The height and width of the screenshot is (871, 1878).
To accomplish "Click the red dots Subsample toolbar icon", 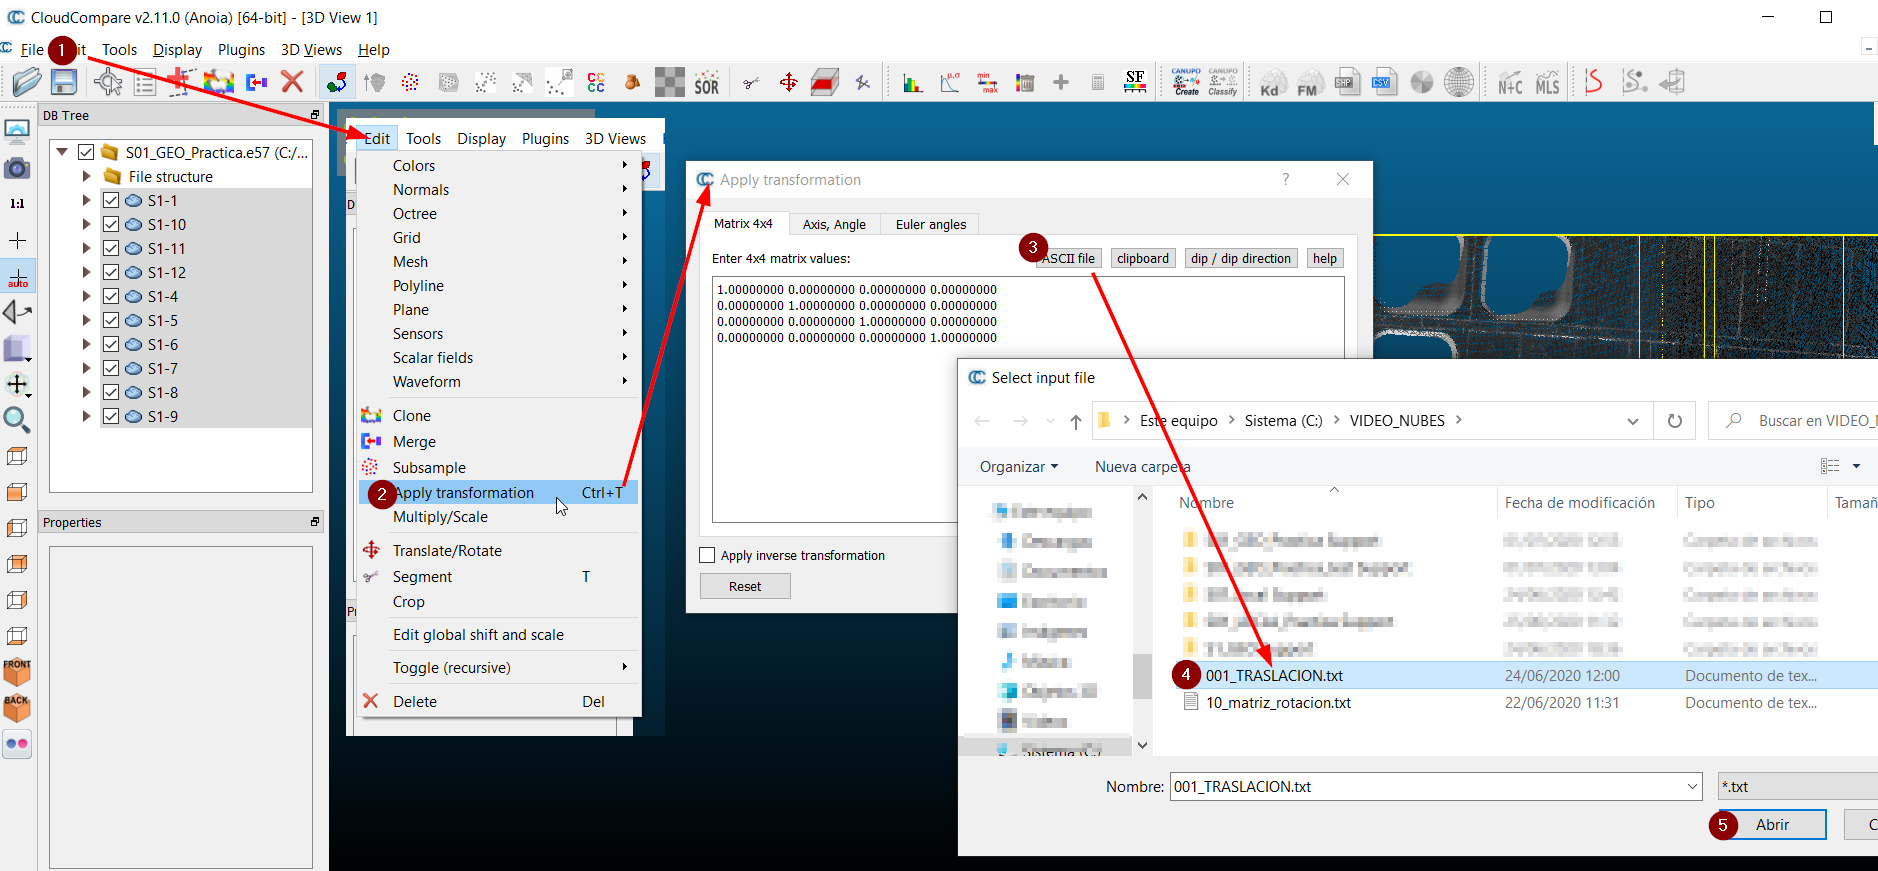I will point(410,82).
